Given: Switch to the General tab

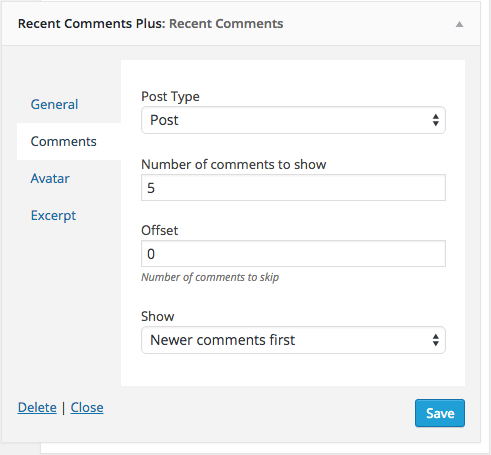Looking at the screenshot, I should (x=54, y=104).
